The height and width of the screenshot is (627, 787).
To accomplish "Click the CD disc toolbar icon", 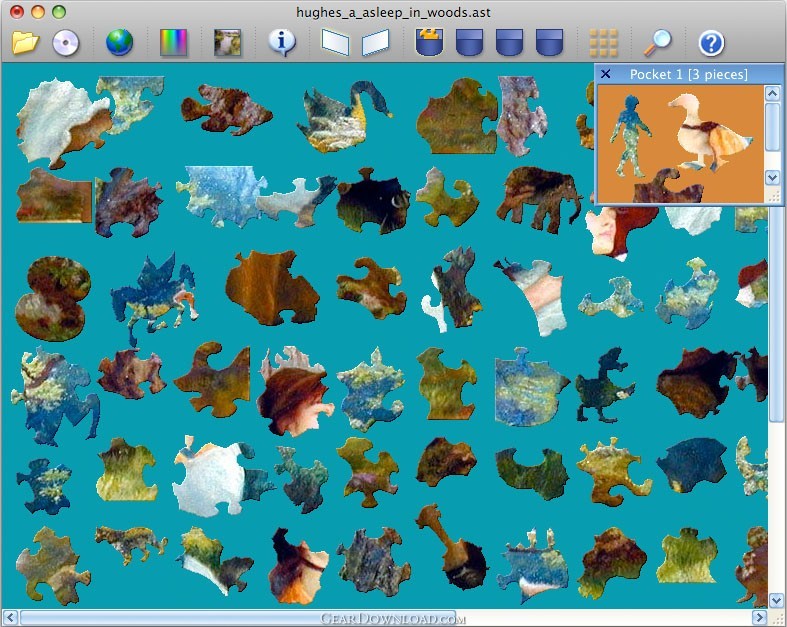I will coord(66,42).
